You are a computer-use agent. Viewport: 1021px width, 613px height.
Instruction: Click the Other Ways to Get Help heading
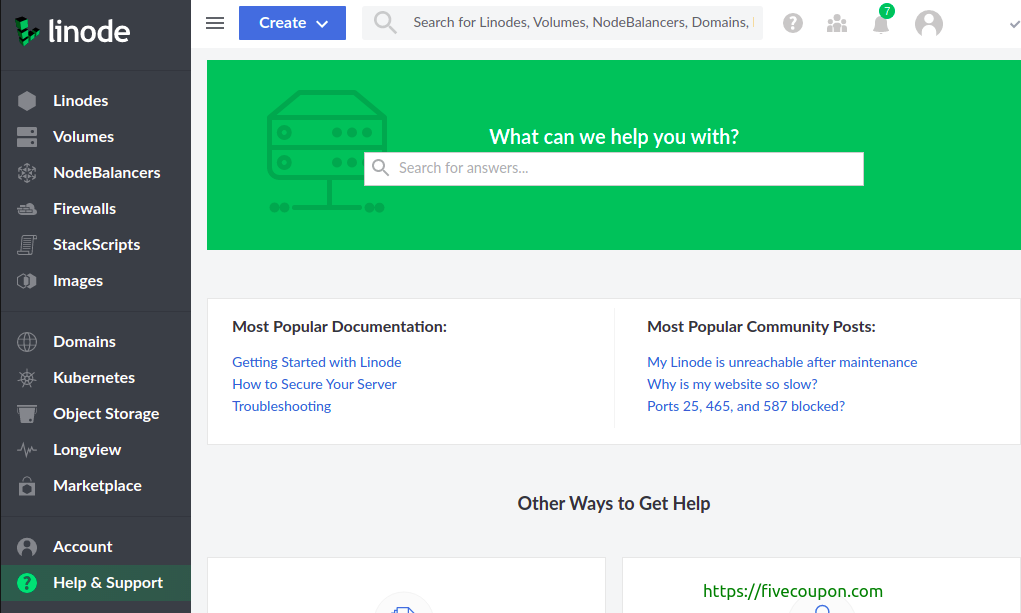point(613,504)
